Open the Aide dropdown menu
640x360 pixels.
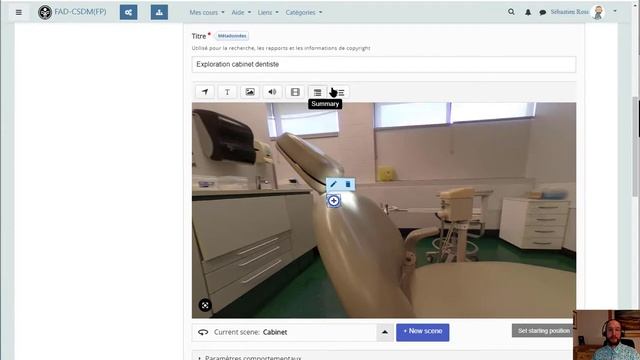(241, 13)
